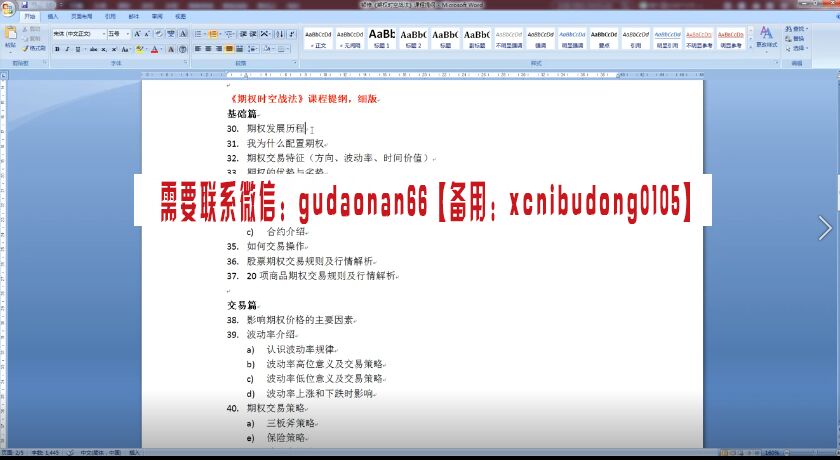Open the Select (选择) dropdown
The height and width of the screenshot is (460, 840).
pyautogui.click(x=797, y=48)
